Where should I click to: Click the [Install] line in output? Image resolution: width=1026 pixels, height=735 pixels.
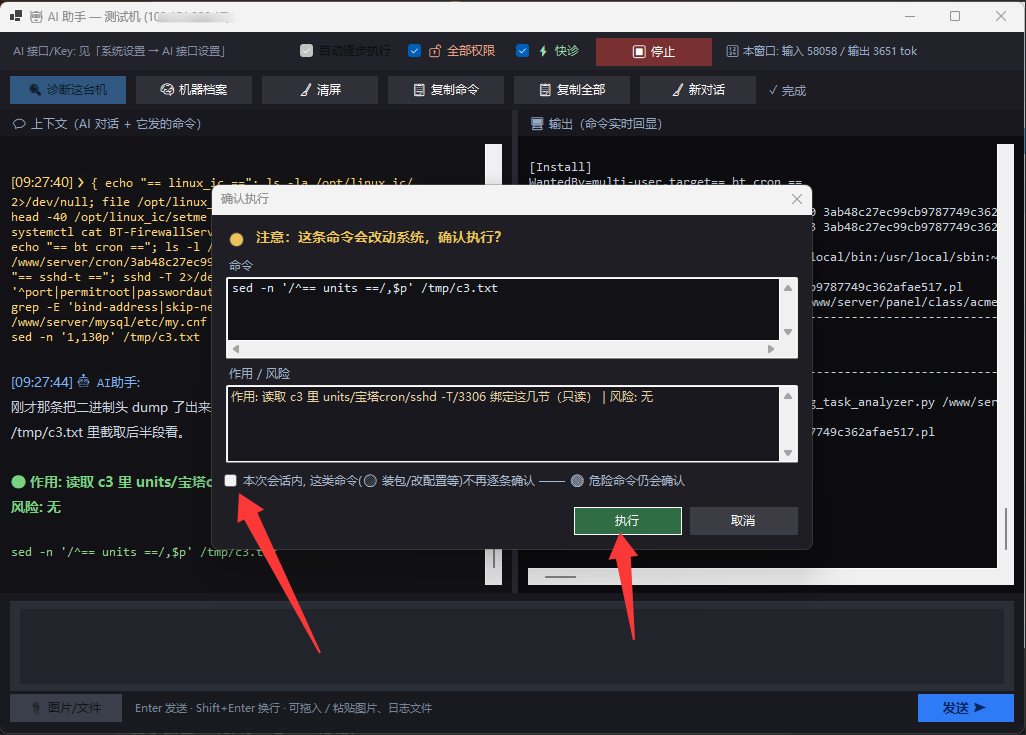[x=560, y=167]
